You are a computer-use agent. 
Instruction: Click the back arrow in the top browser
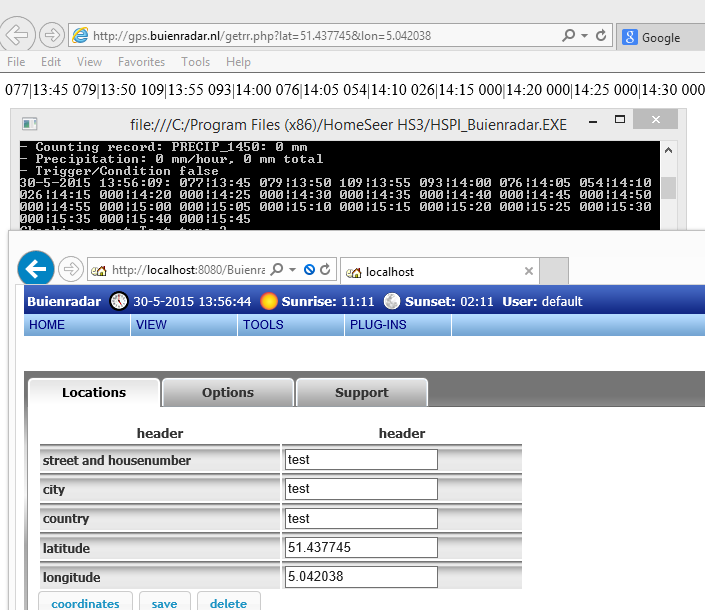17,35
